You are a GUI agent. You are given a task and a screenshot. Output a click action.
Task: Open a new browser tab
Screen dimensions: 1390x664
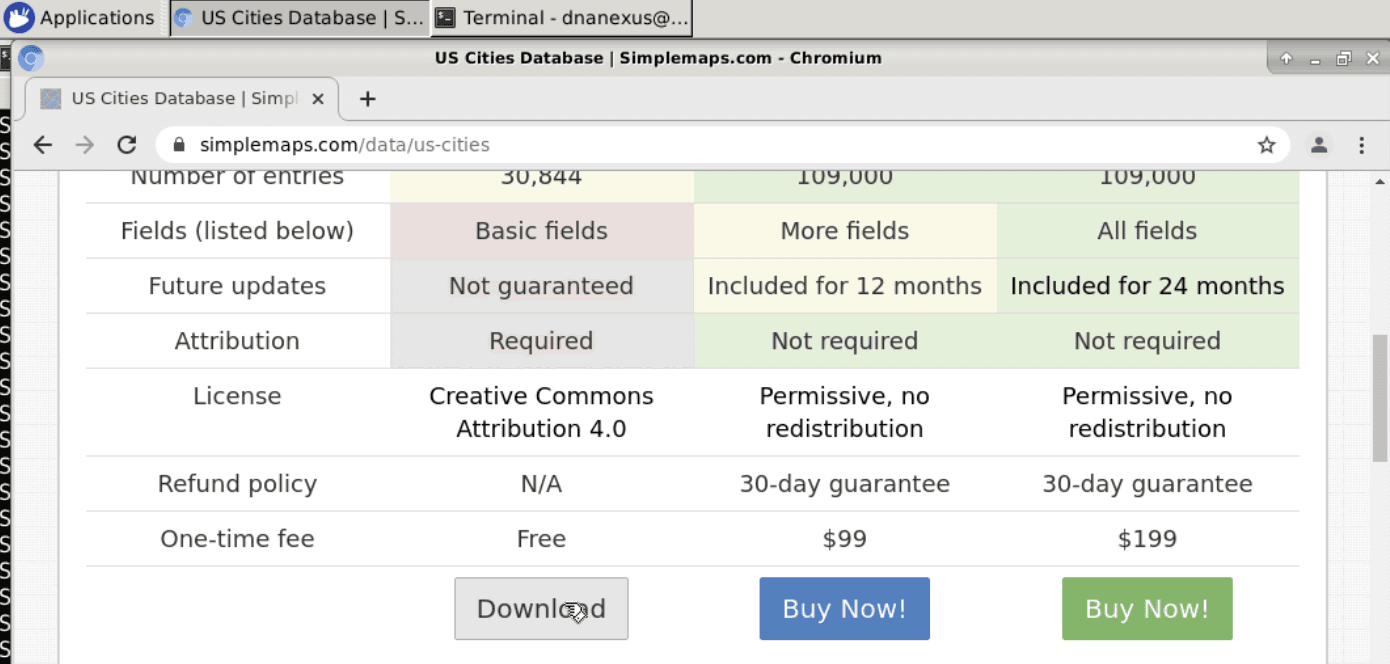[x=367, y=99]
